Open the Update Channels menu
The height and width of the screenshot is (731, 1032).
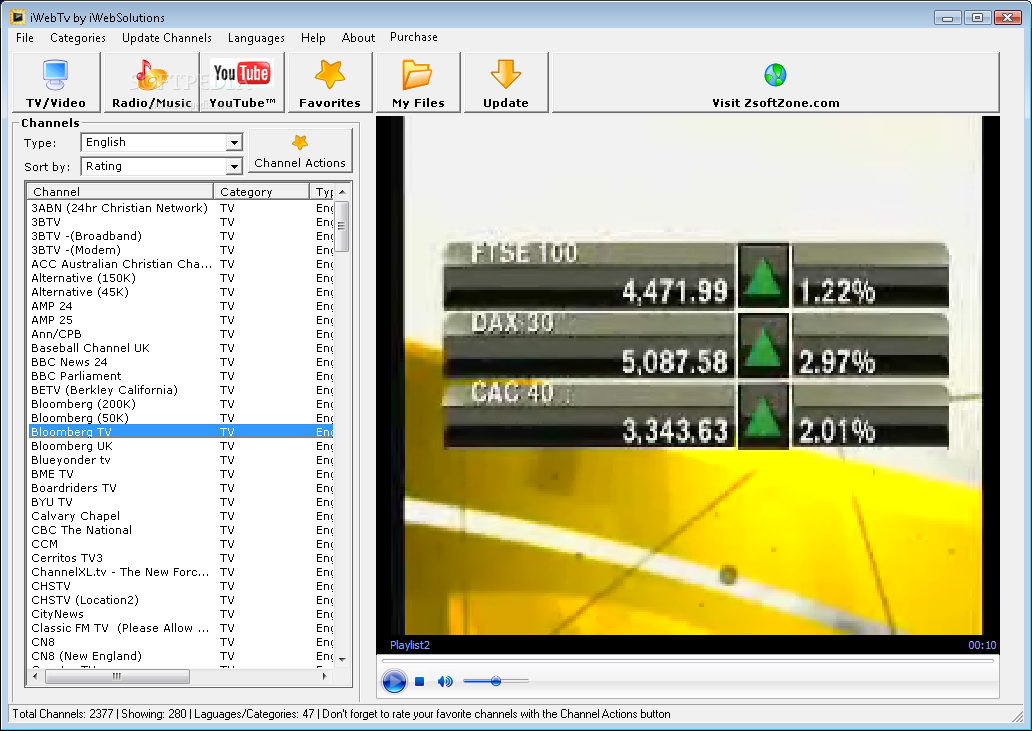click(167, 38)
